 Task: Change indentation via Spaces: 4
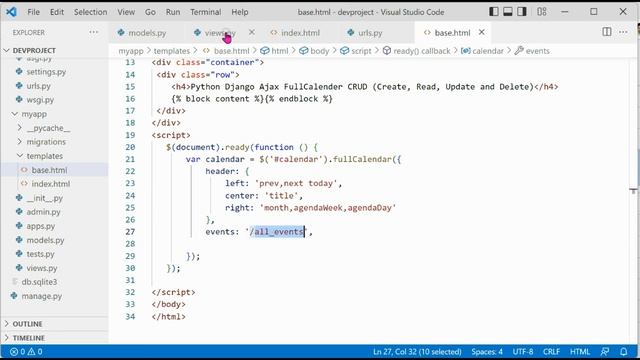[x=487, y=351]
